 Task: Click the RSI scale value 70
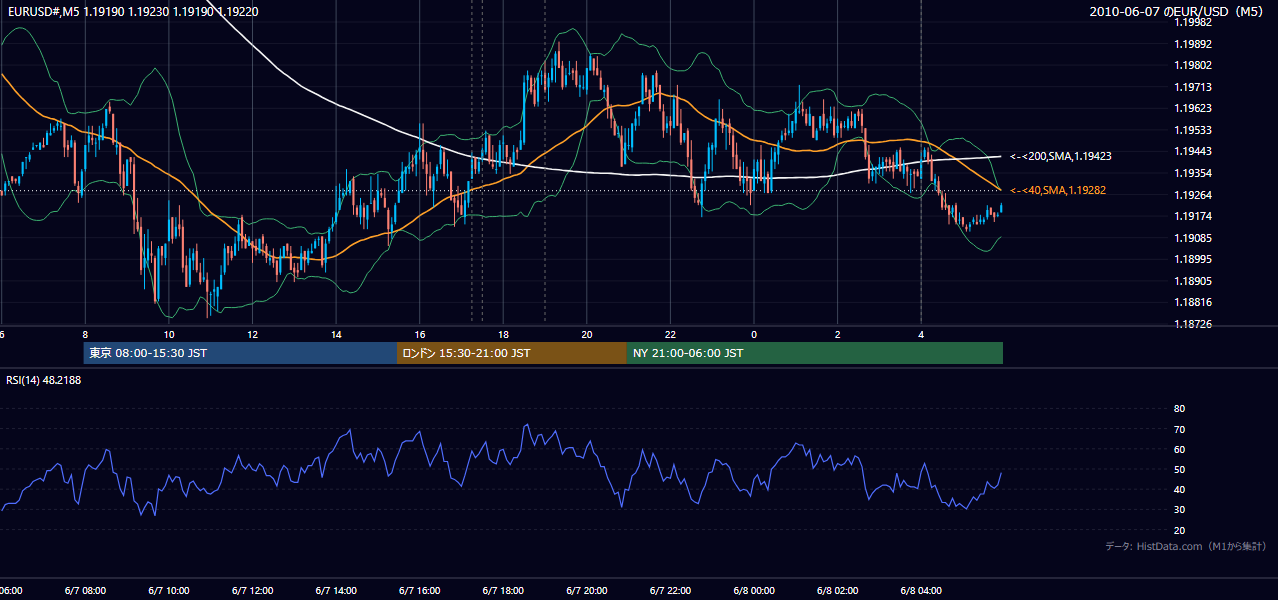(x=1179, y=429)
